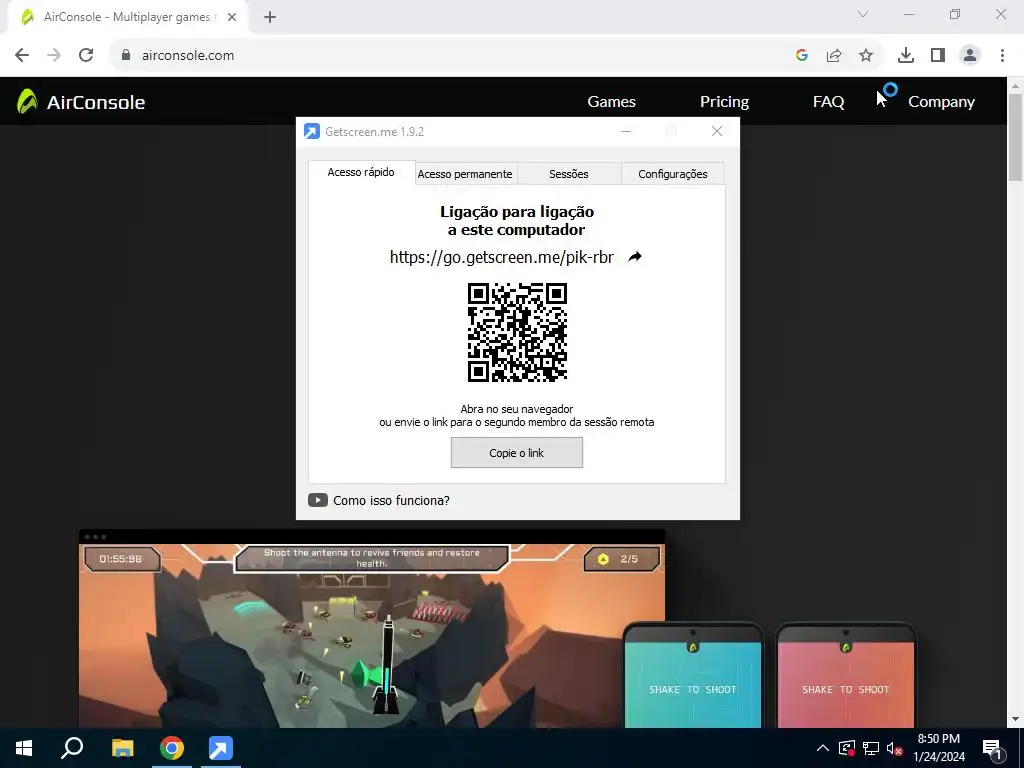
Task: Click the scrollbar down arrow
Action: pos(1016,720)
